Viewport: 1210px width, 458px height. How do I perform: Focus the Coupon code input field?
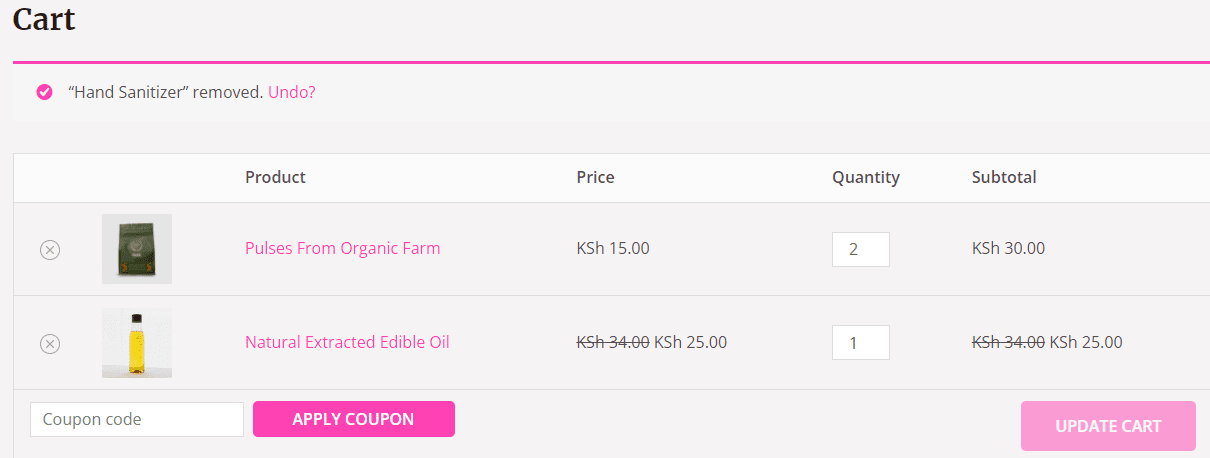click(x=137, y=419)
